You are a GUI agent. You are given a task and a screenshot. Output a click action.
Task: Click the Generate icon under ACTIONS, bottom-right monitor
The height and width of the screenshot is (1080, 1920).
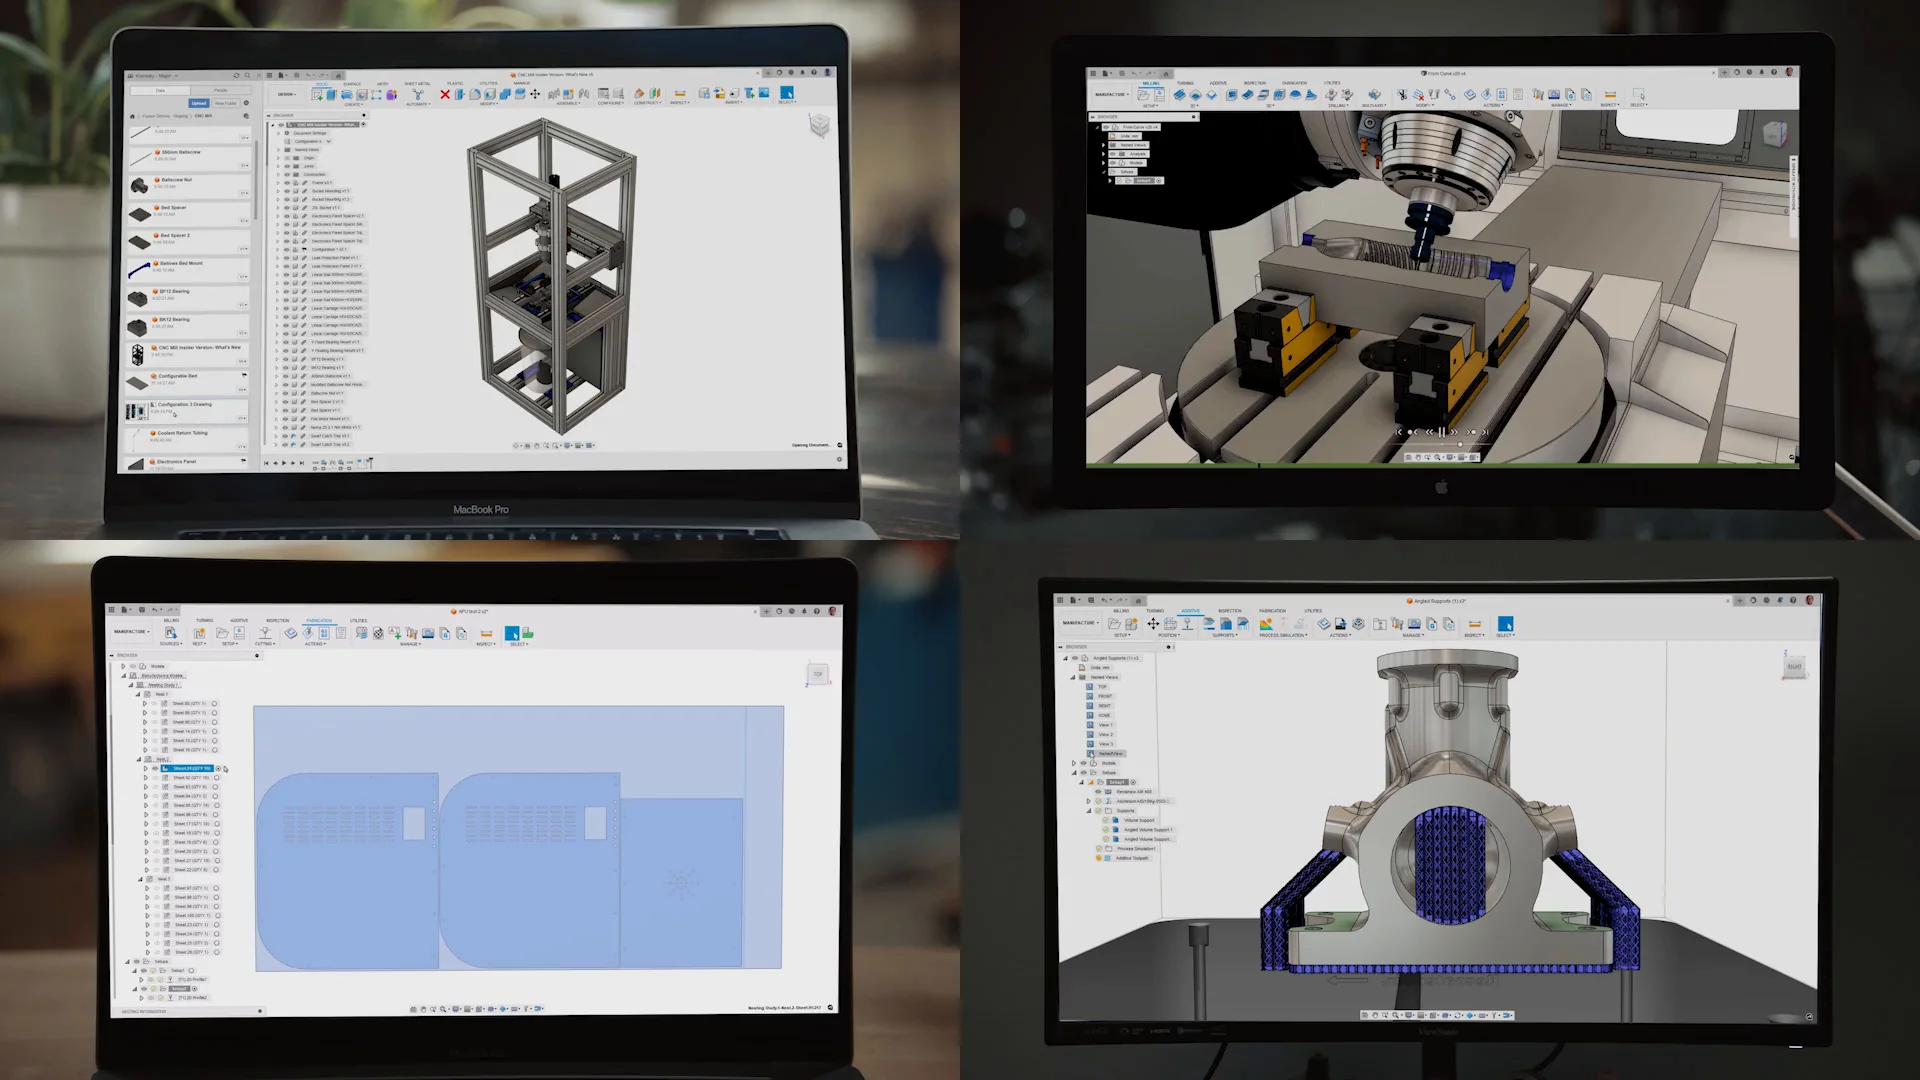[x=1324, y=623]
